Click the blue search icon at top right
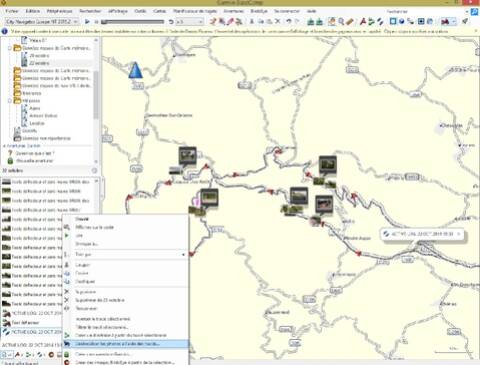This screenshot has height=365, width=480. coord(474,12)
